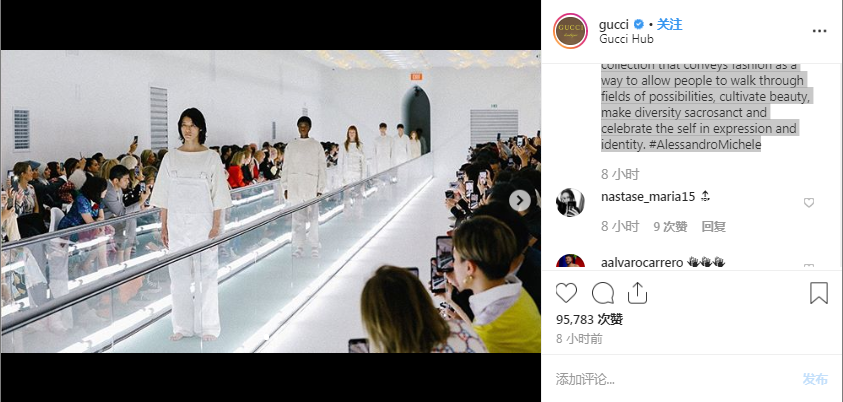The height and width of the screenshot is (402, 843).
Task: Follow gucci using the blue 关注 link
Action: point(669,24)
